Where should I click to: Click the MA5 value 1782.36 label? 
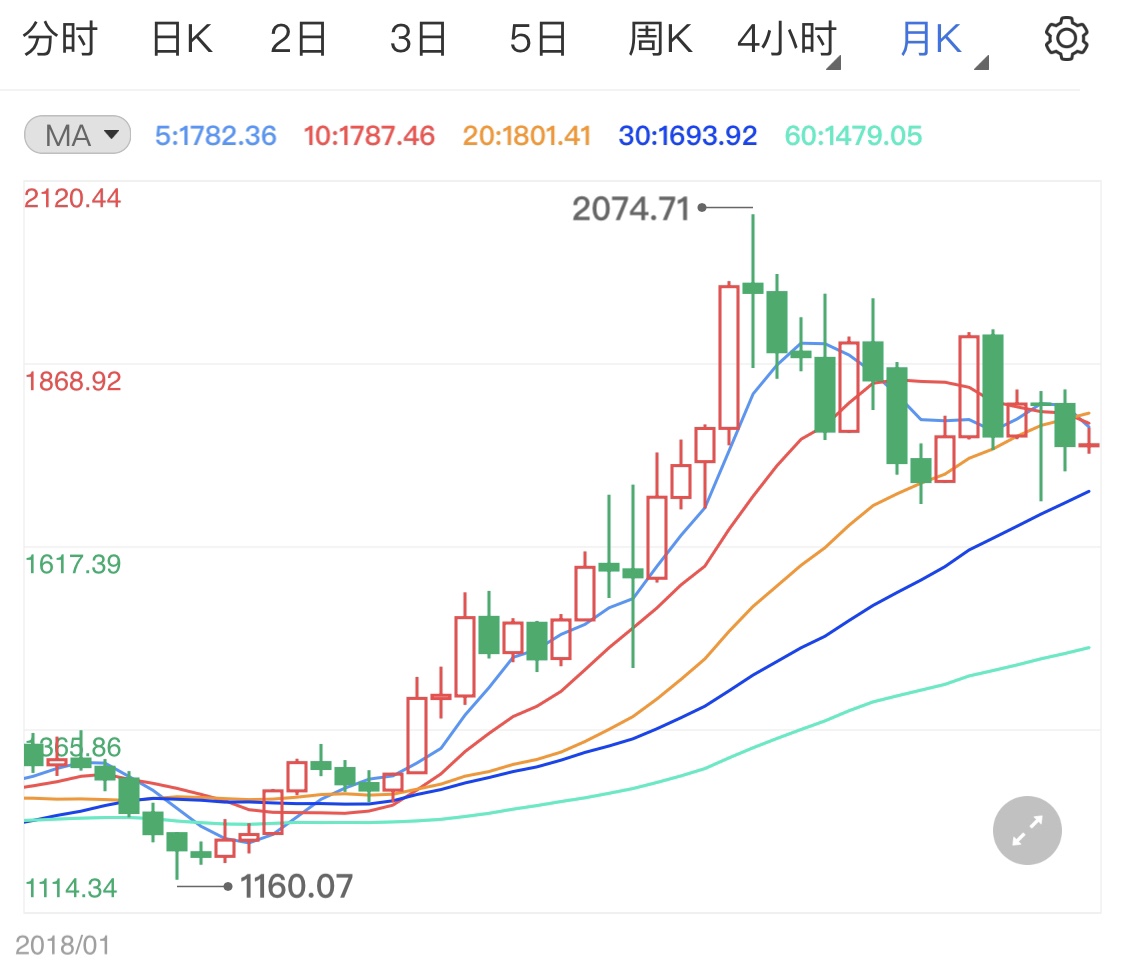pos(215,136)
